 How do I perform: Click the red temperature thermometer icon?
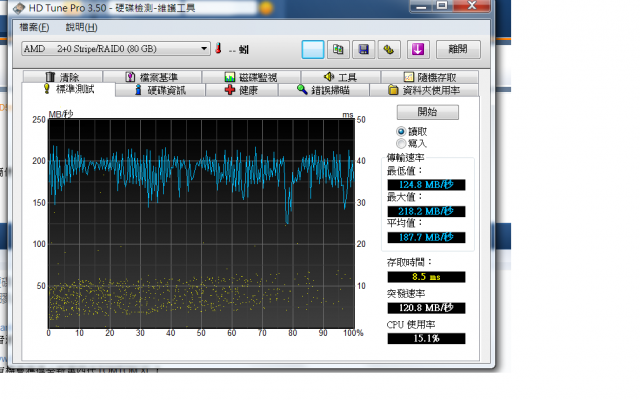click(218, 49)
